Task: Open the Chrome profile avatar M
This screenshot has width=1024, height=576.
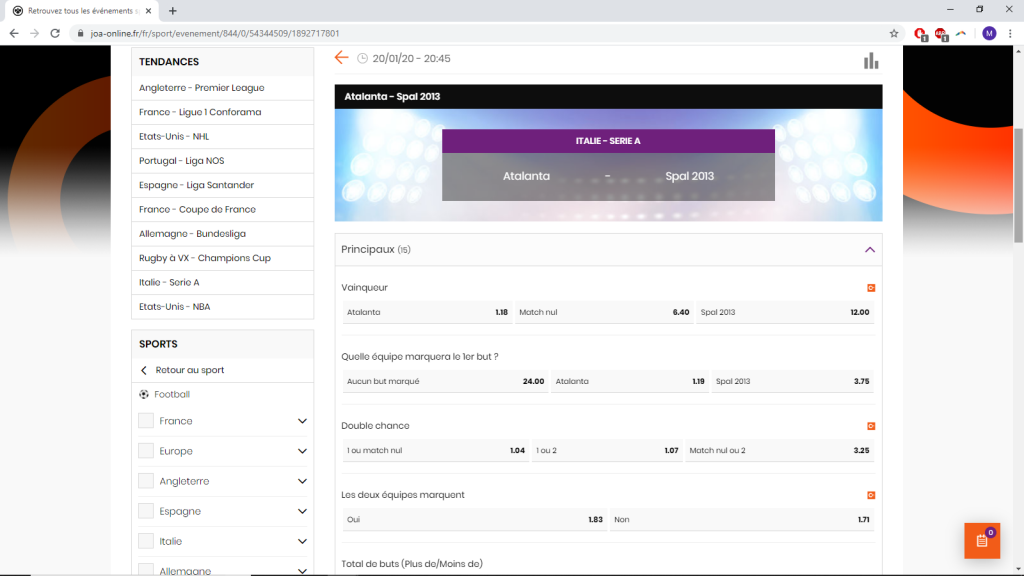Action: tap(989, 33)
